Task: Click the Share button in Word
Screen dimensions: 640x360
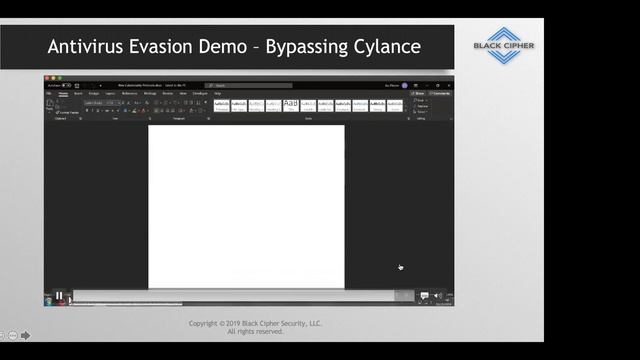Action: coord(418,93)
